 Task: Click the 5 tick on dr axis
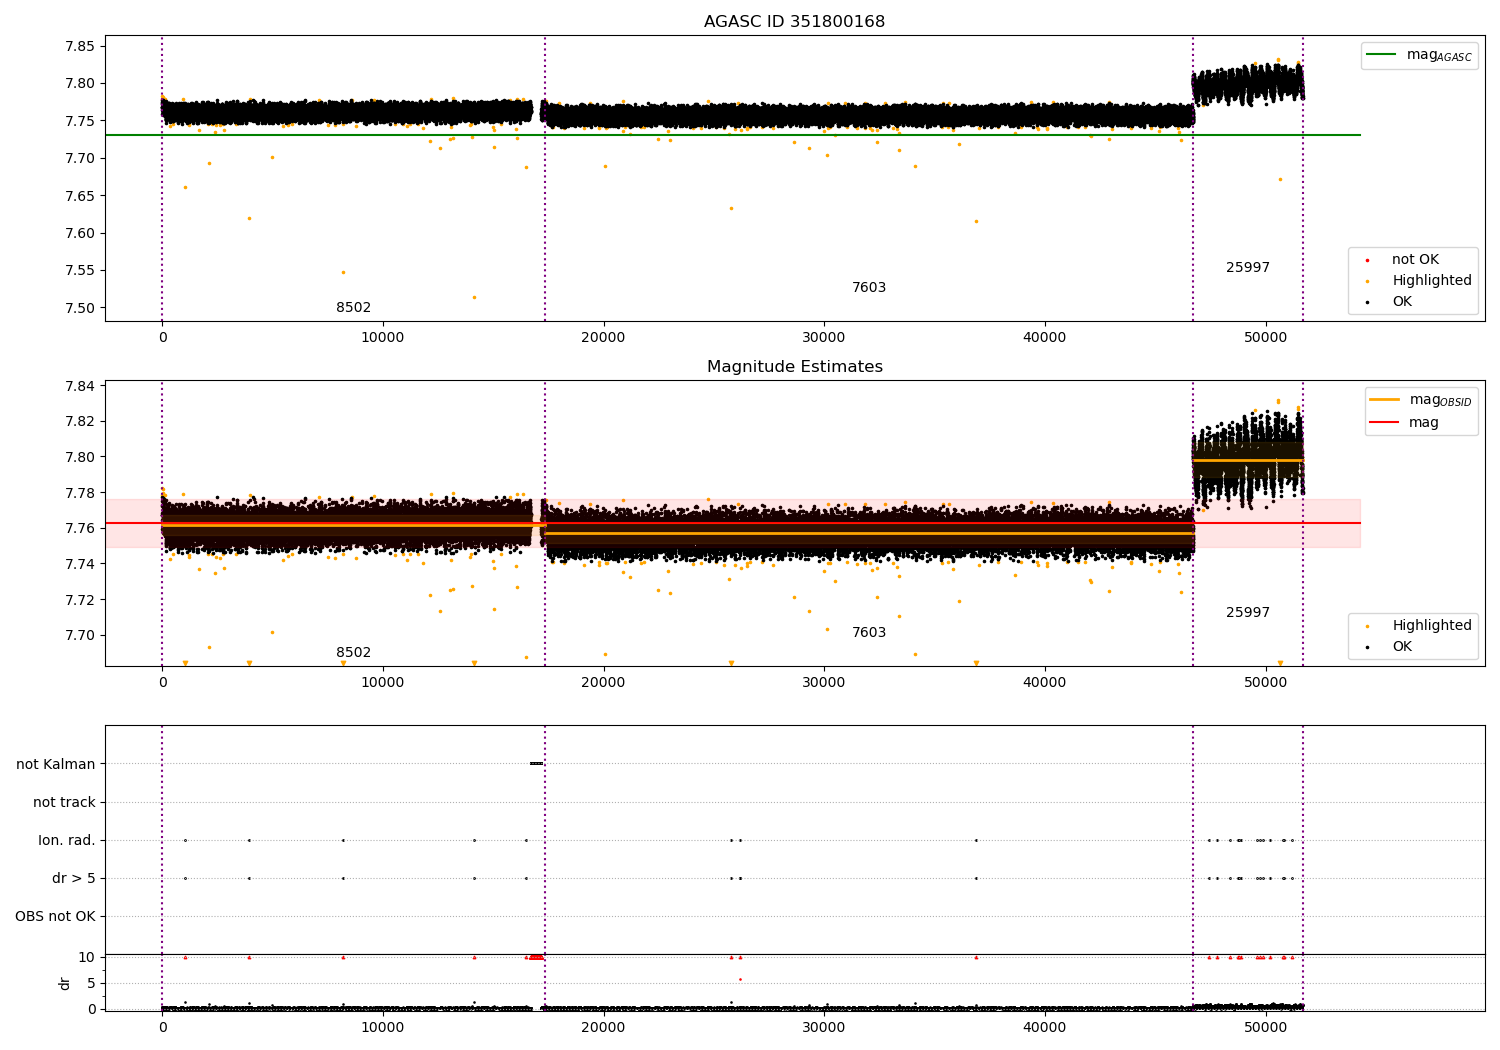[91, 983]
